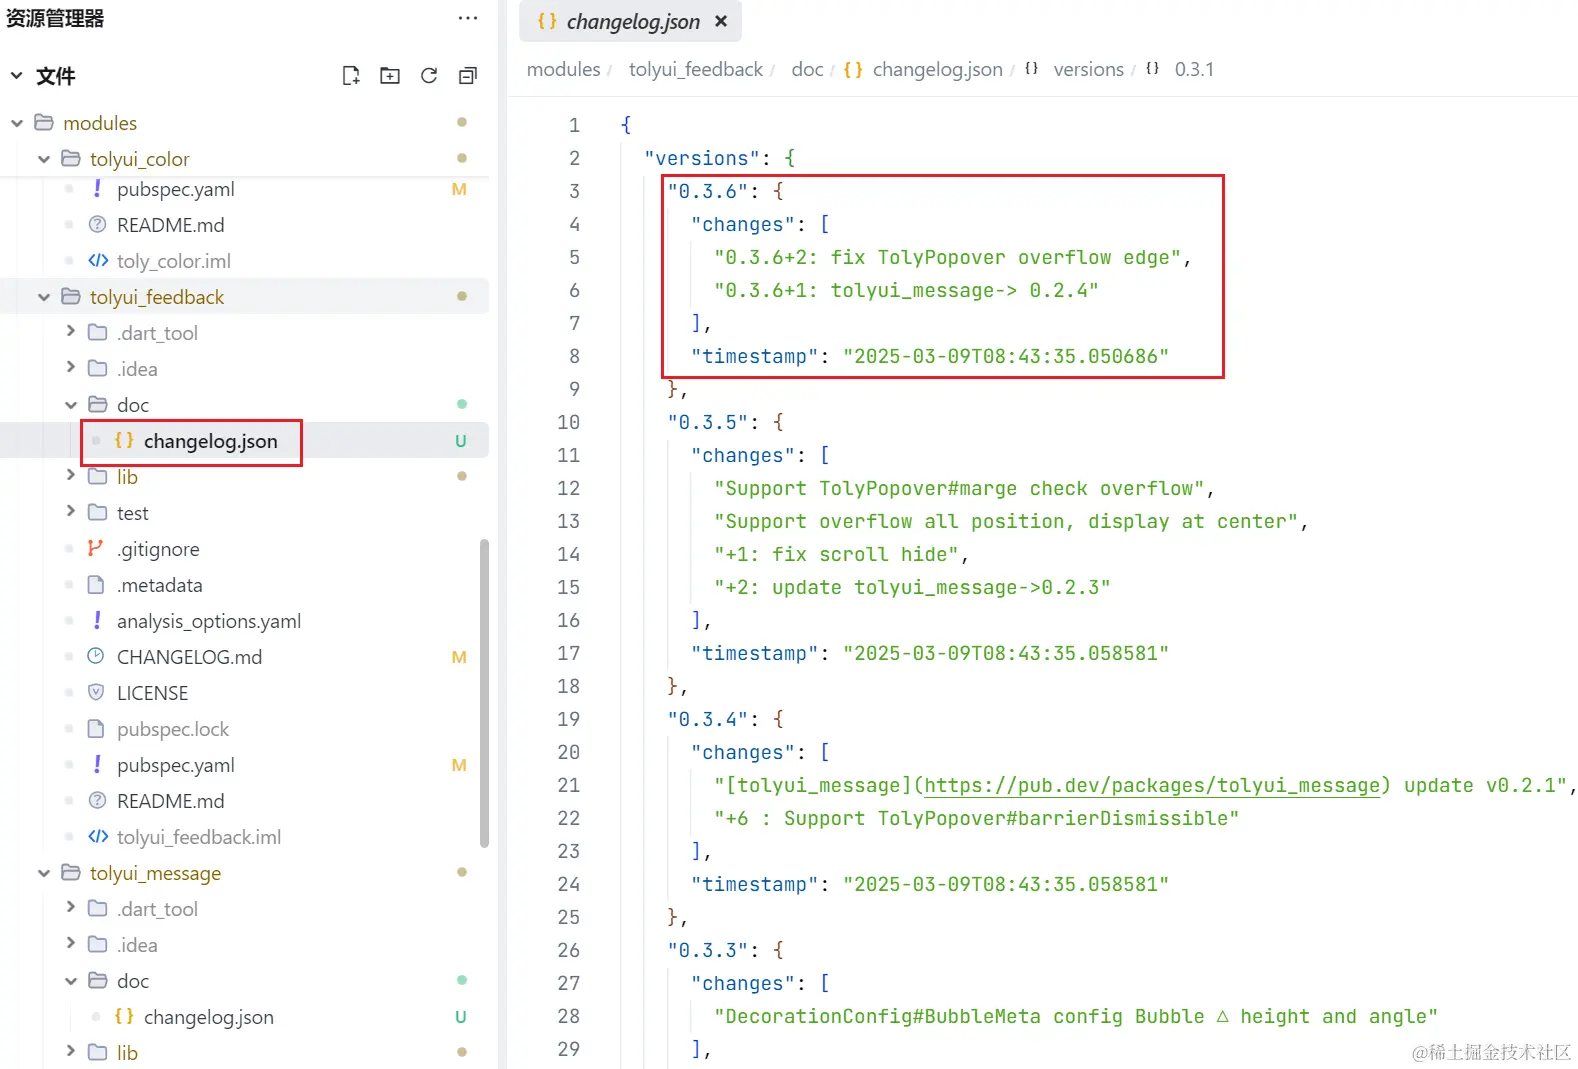The image size is (1578, 1069).
Task: Click the new file icon in explorer header
Action: tap(351, 76)
